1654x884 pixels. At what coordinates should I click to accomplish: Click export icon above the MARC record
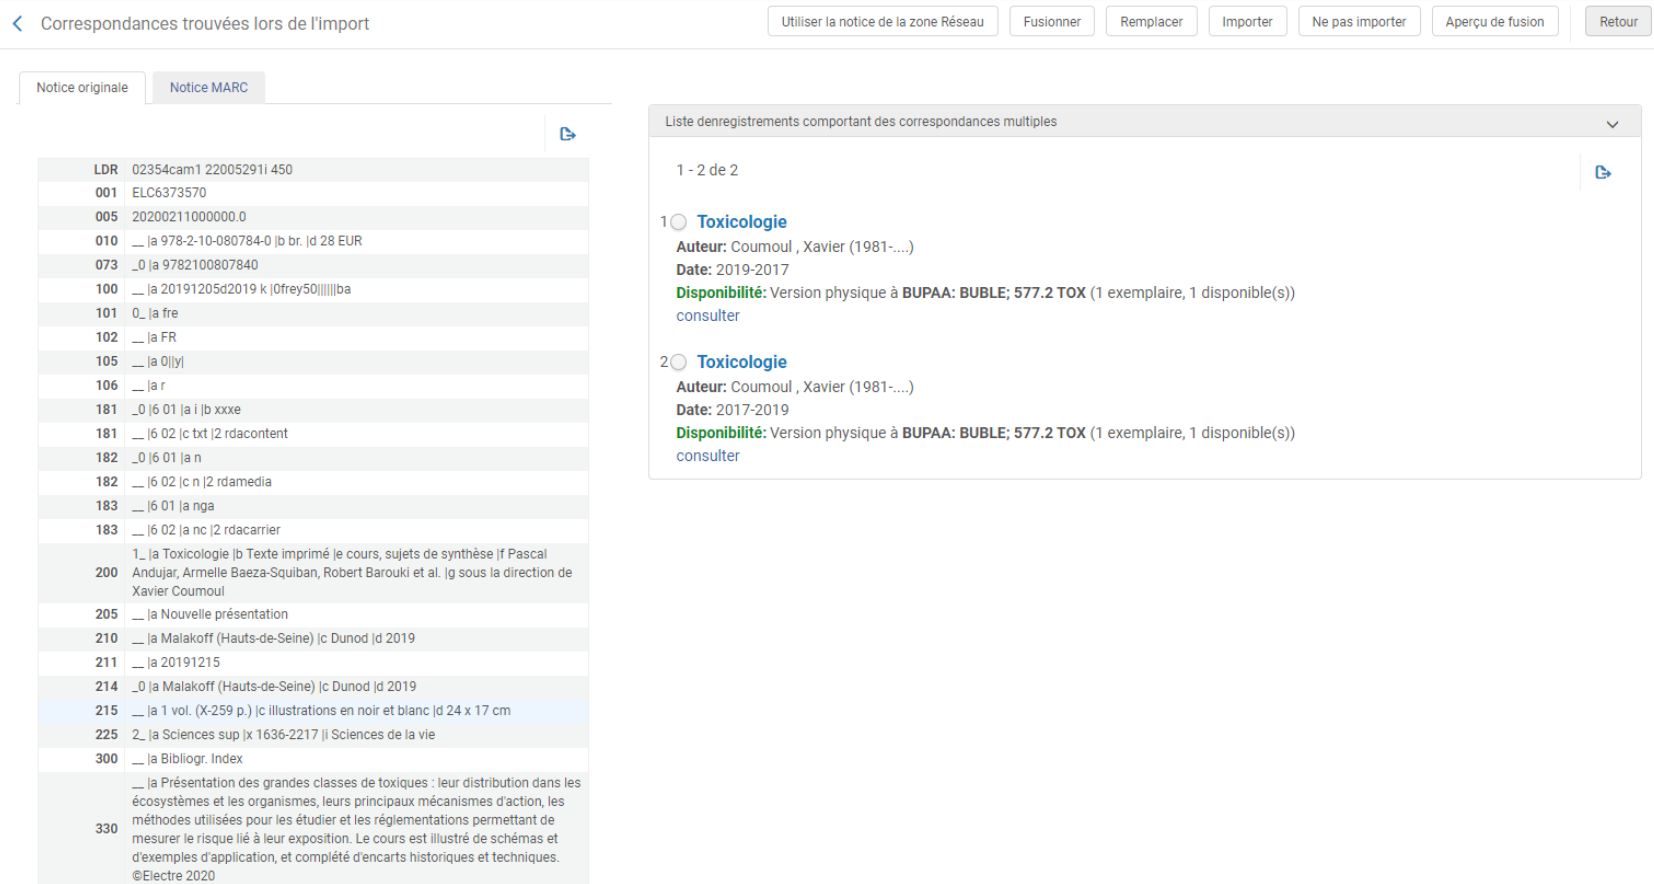568,134
